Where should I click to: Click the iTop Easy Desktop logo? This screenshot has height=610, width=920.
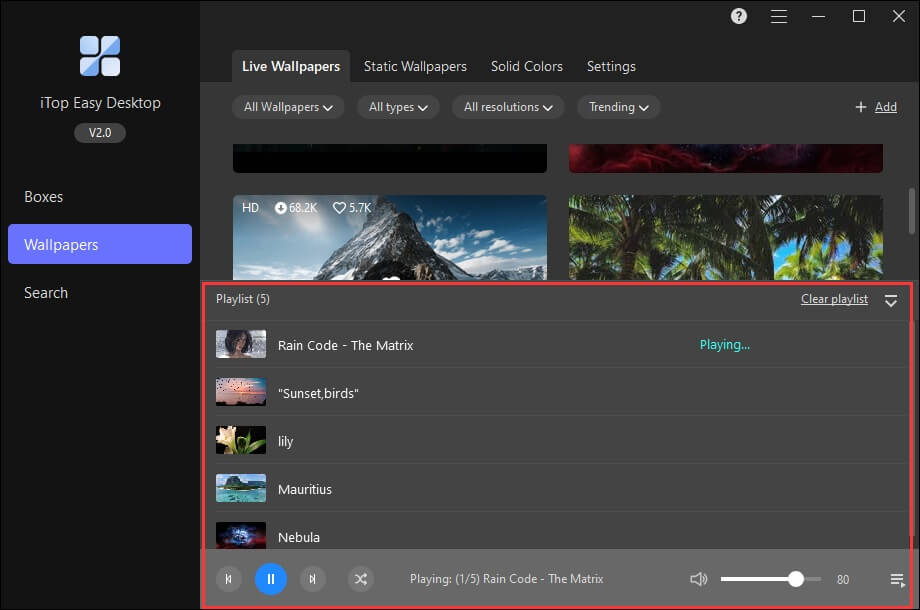pyautogui.click(x=100, y=56)
